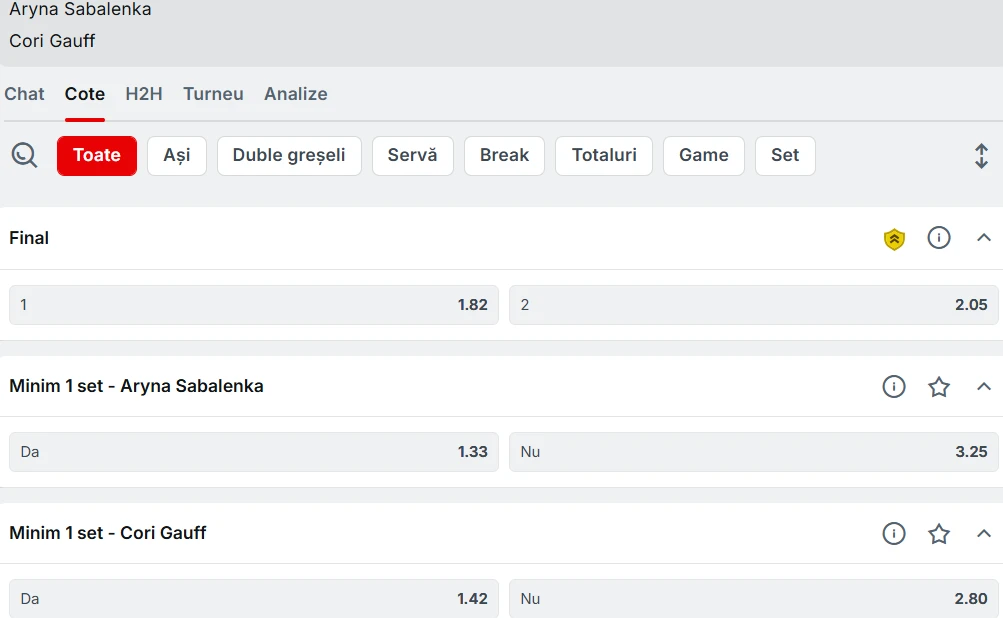Collapse the Final market section

coord(984,238)
